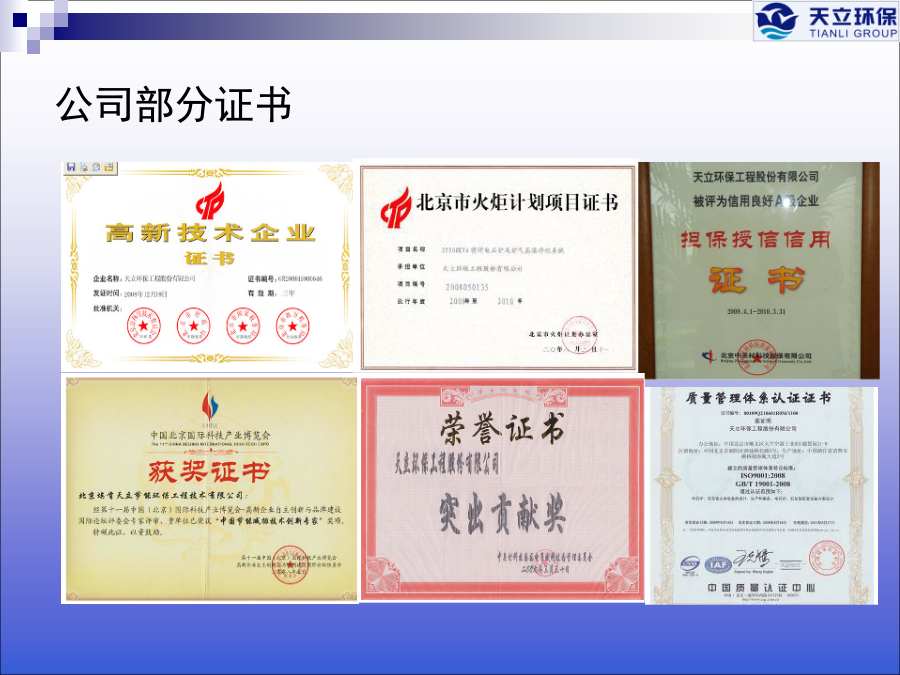Click the red torch emblem beside 北京市火炬计划项目证书

[x=396, y=207]
